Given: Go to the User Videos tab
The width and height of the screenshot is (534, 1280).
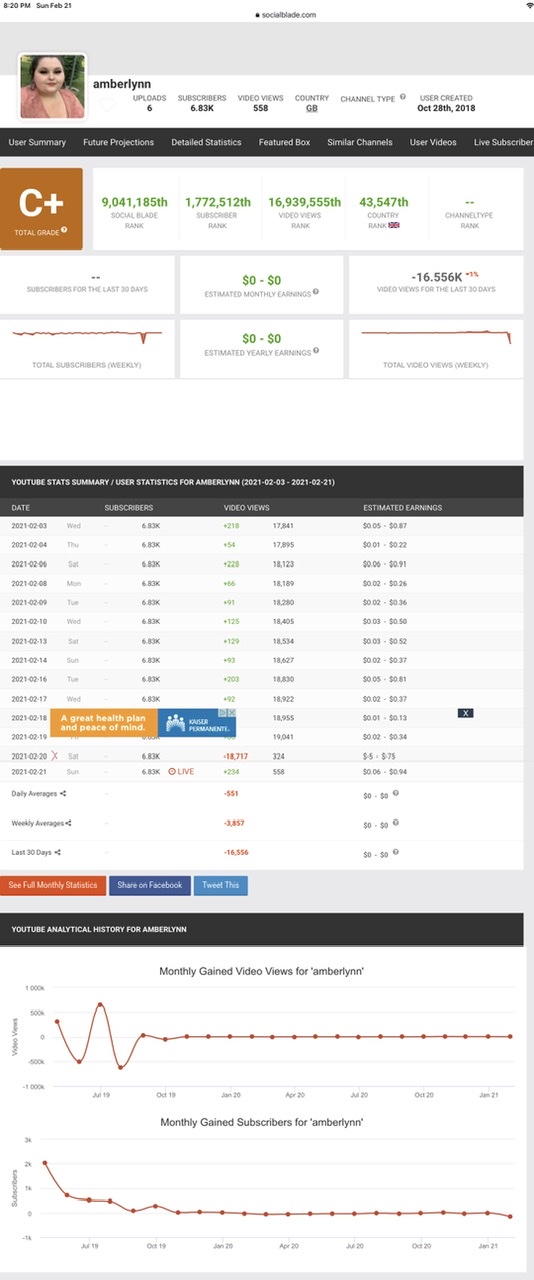Looking at the screenshot, I should pos(433,142).
